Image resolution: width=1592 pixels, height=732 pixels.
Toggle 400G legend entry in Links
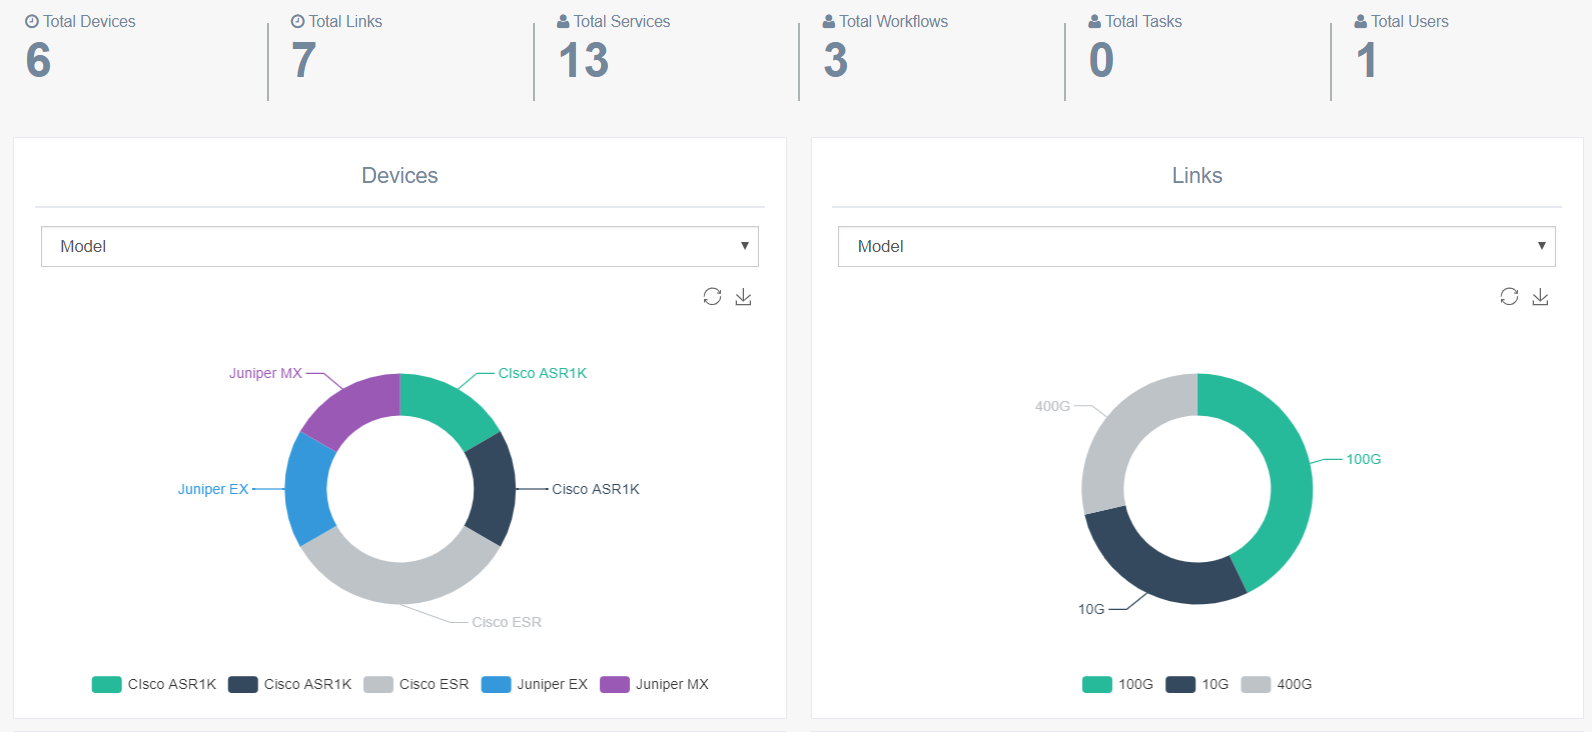tap(1277, 684)
